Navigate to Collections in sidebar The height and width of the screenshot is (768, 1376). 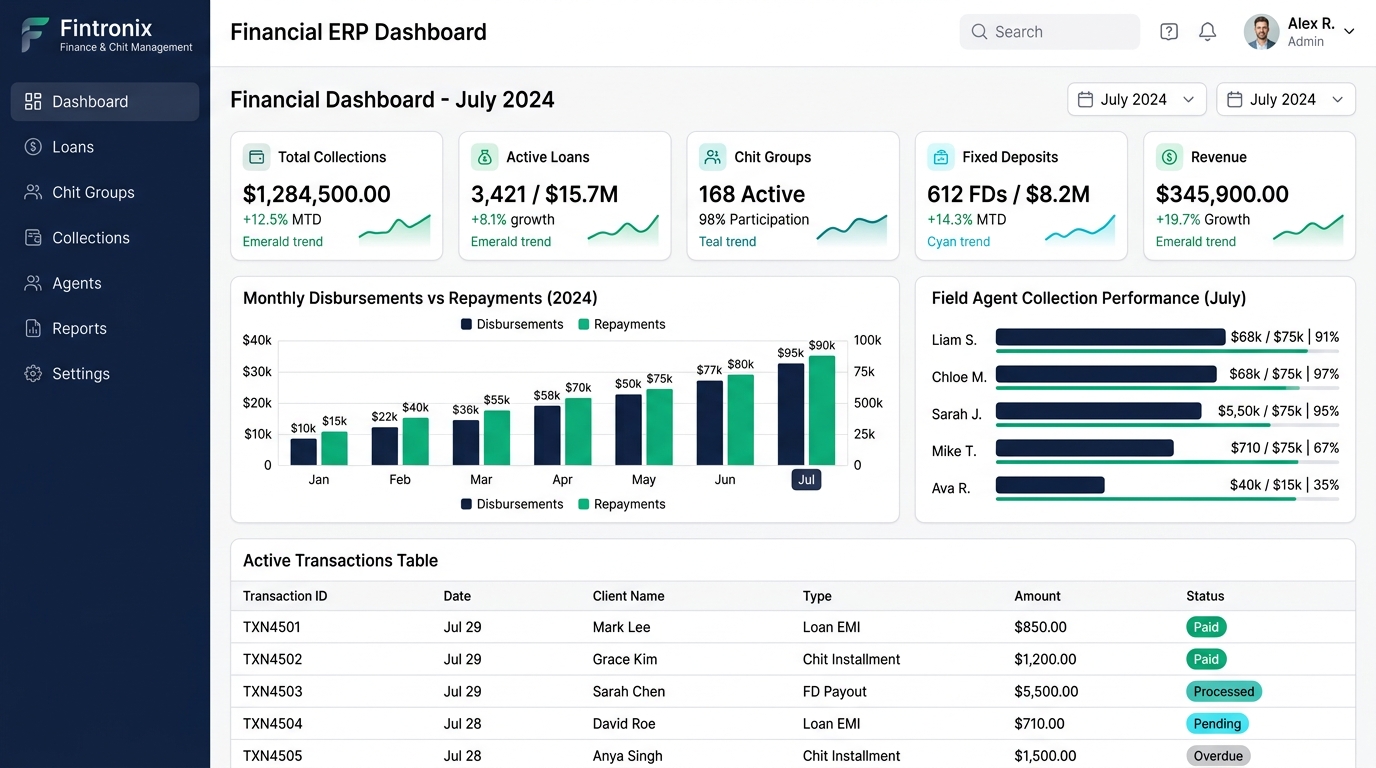pyautogui.click(x=105, y=238)
